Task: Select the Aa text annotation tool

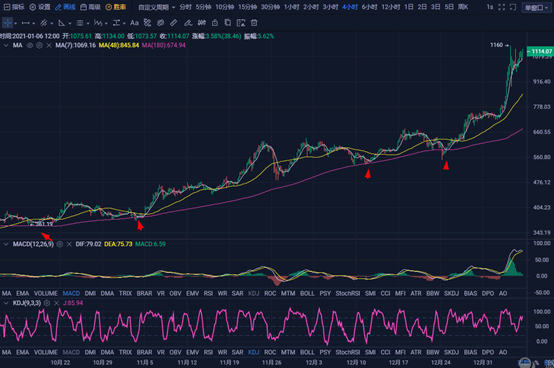Action: click(x=134, y=23)
